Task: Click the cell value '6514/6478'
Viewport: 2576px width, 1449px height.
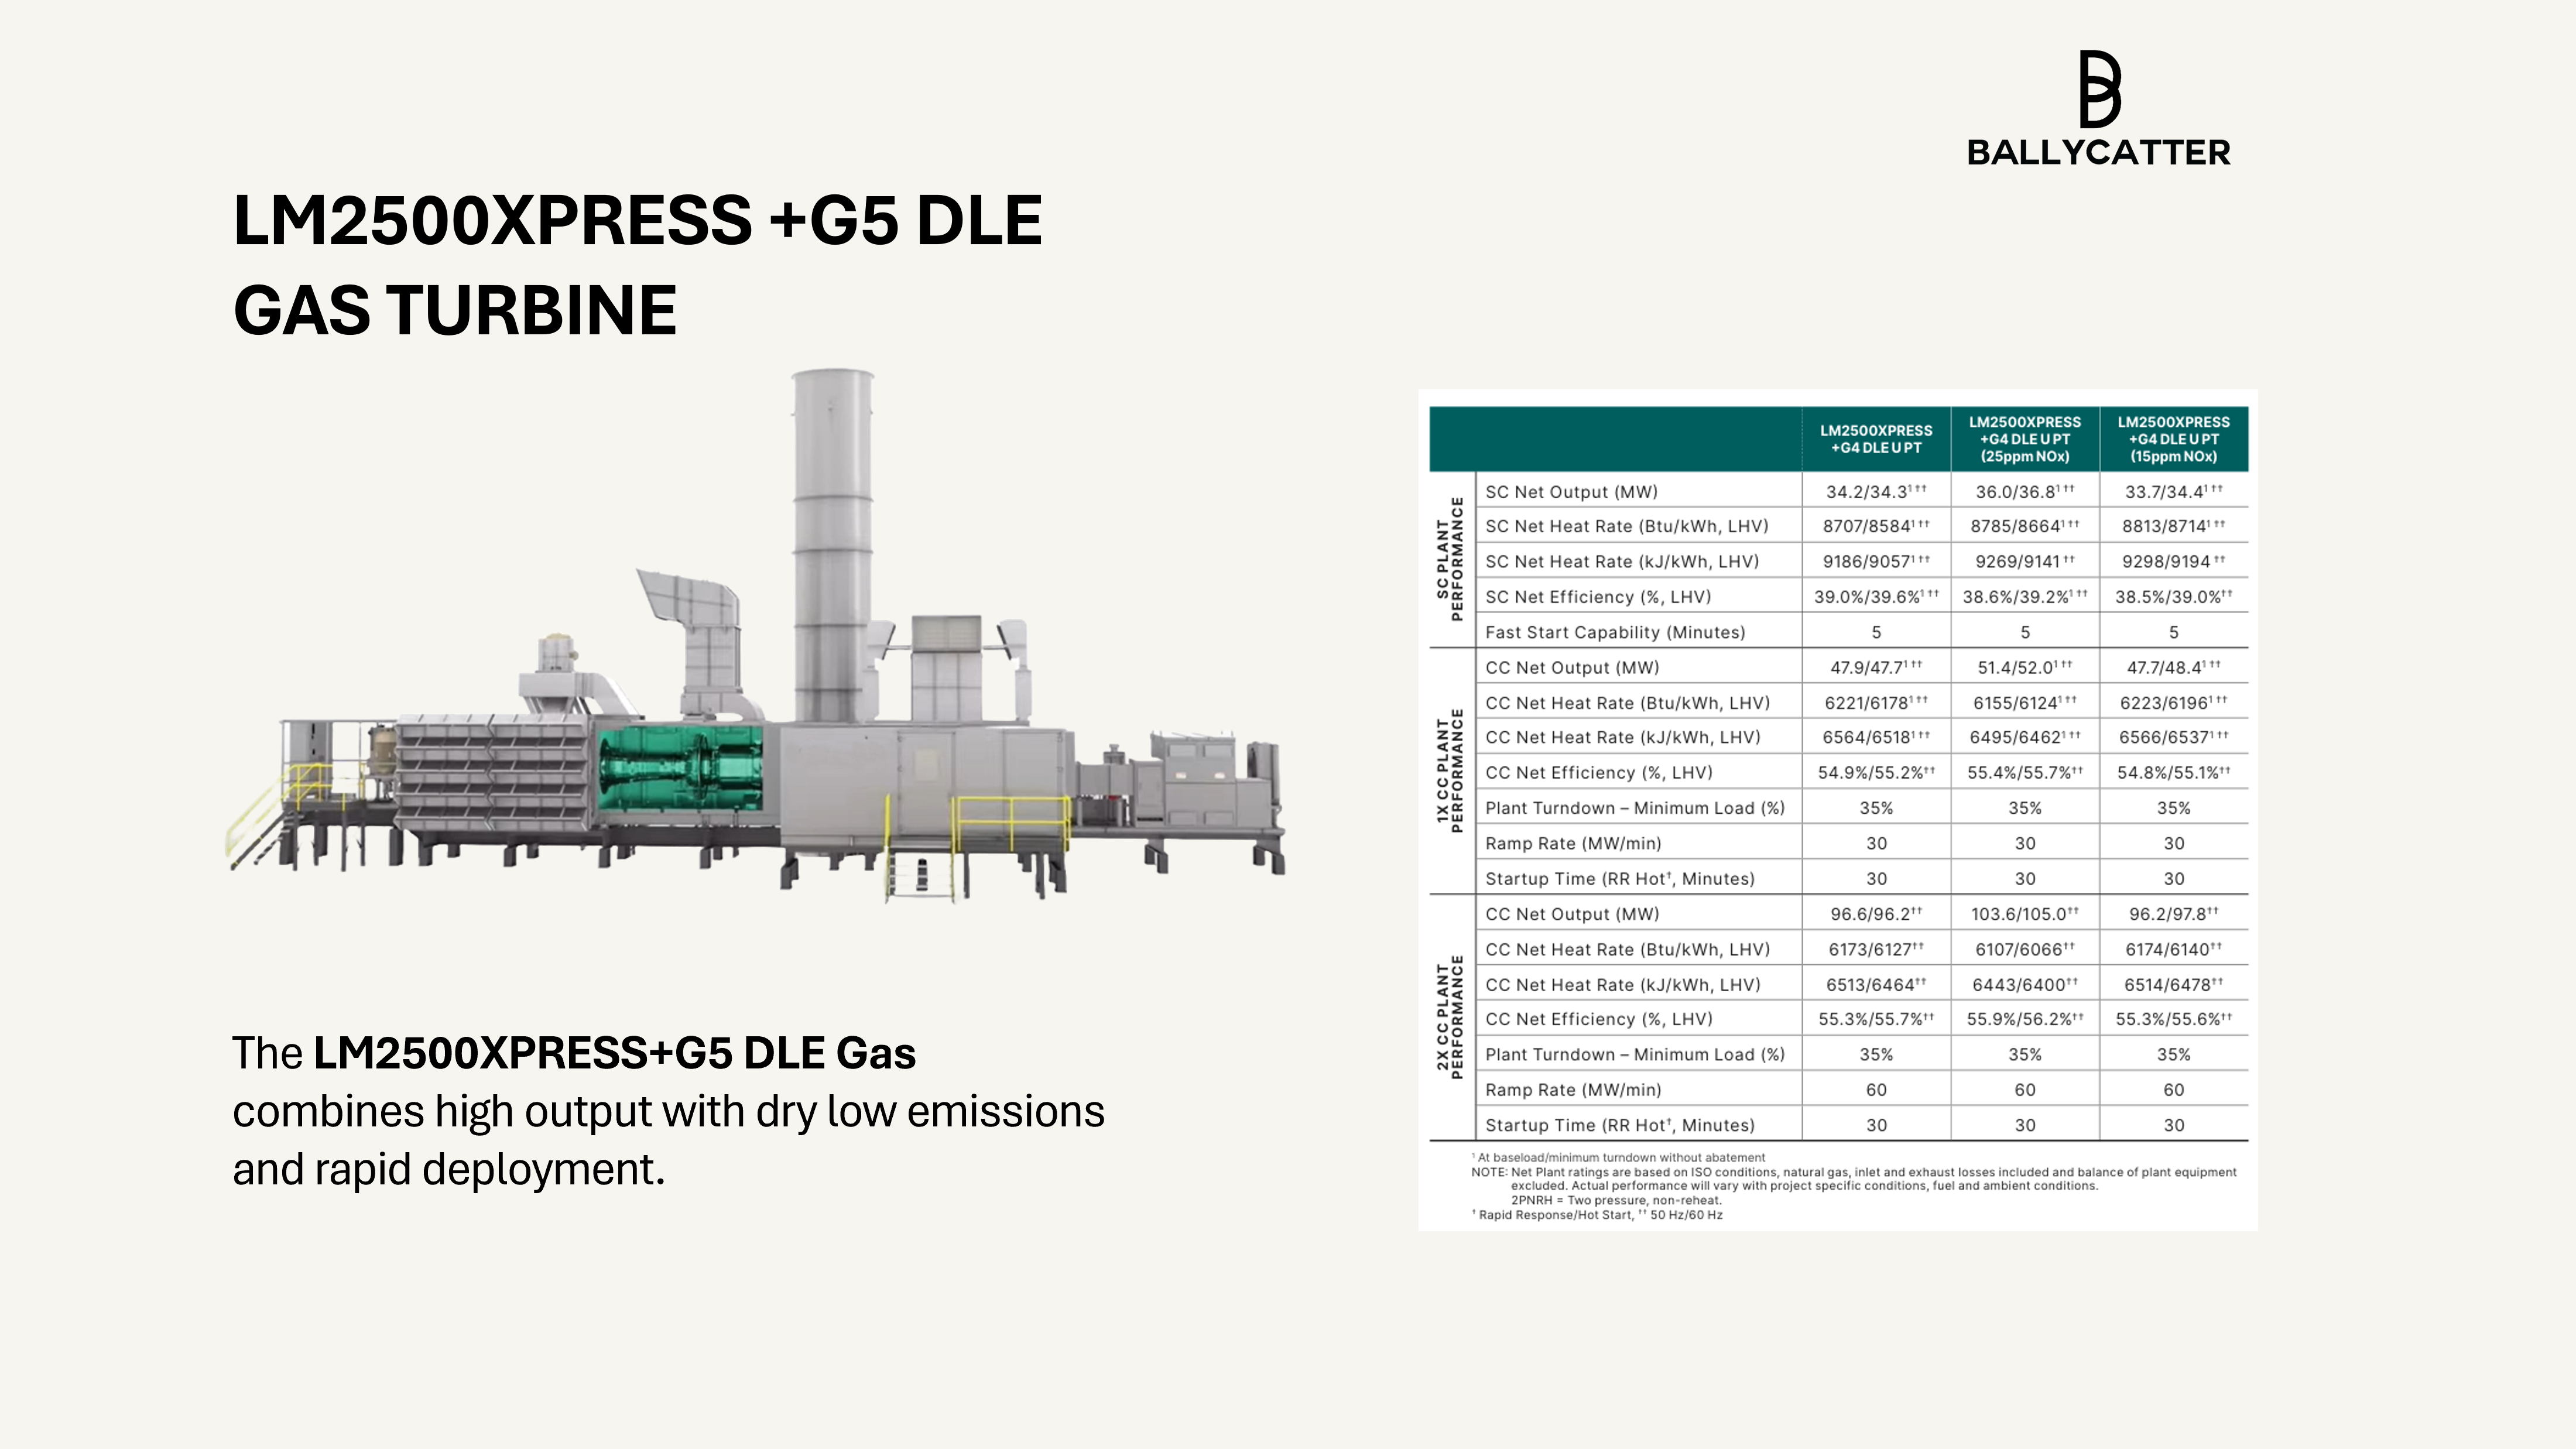Action: point(2174,985)
